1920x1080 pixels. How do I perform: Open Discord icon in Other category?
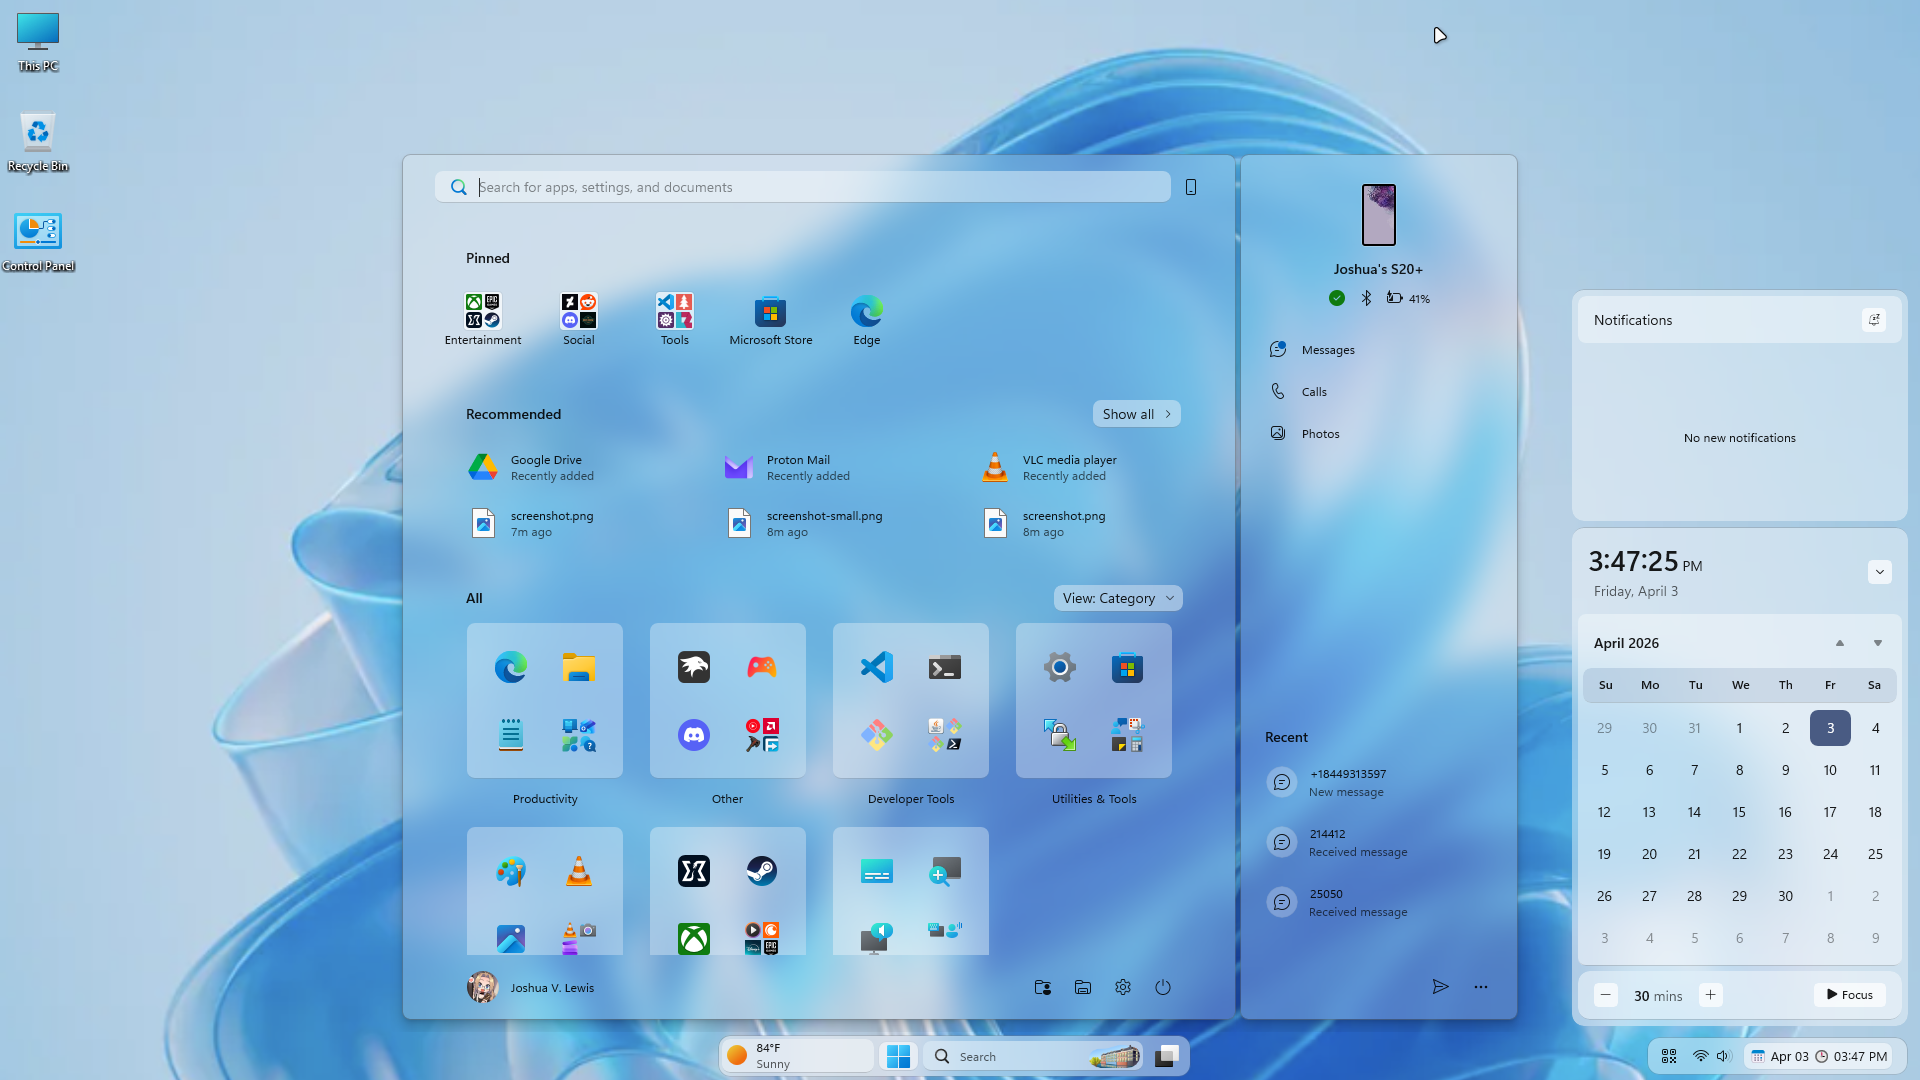[694, 736]
